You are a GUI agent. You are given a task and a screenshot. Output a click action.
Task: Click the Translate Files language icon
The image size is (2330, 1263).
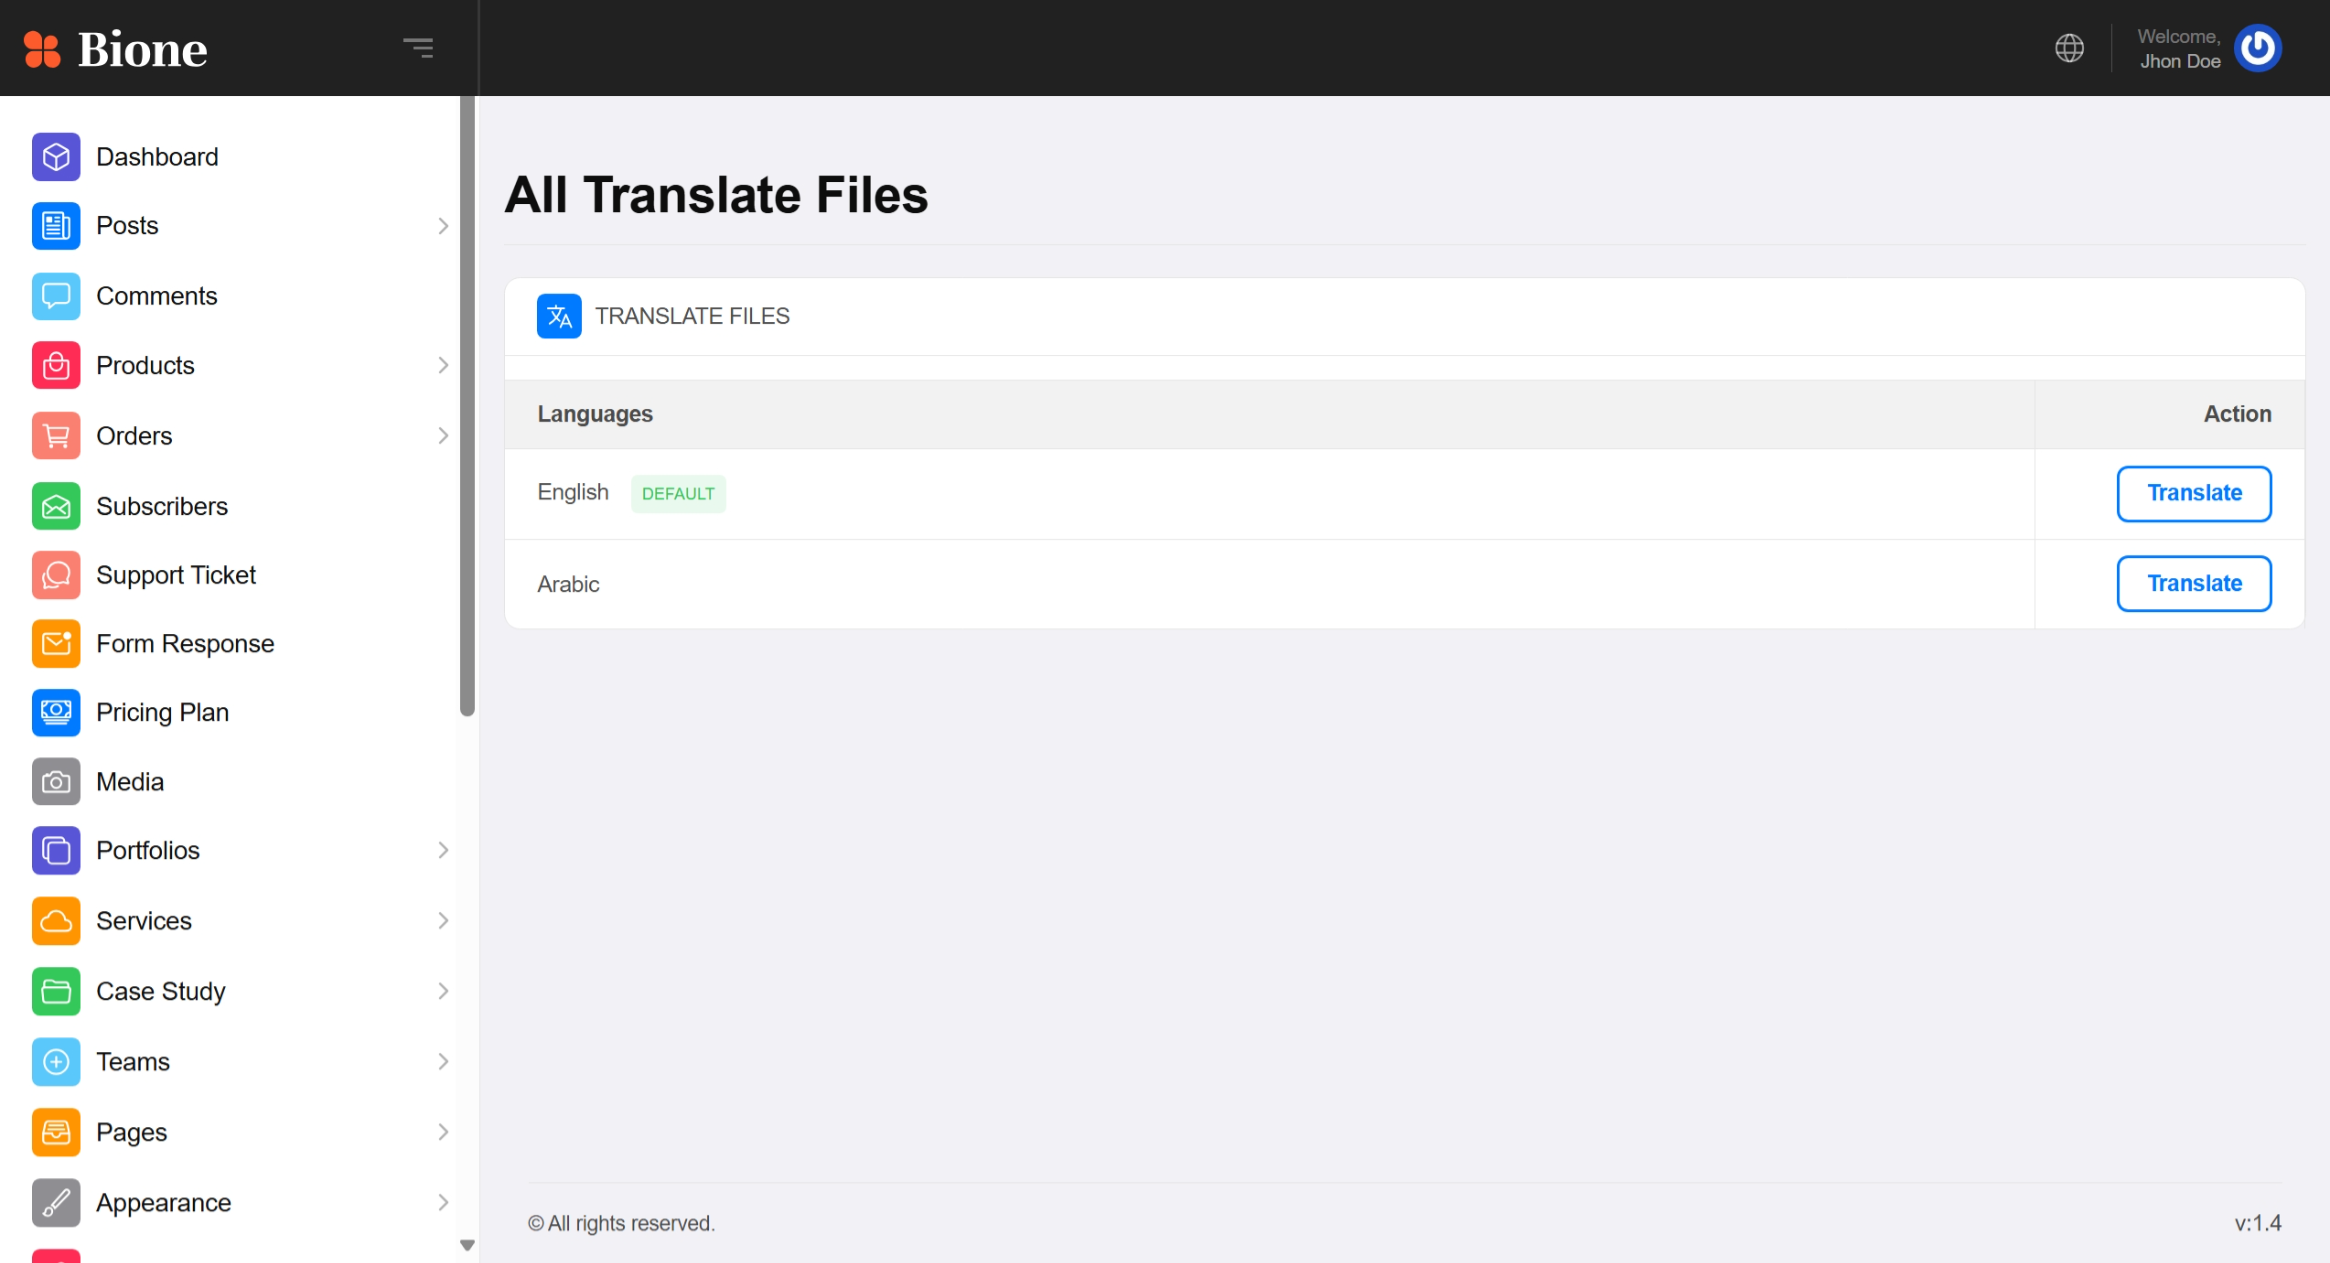pyautogui.click(x=559, y=316)
